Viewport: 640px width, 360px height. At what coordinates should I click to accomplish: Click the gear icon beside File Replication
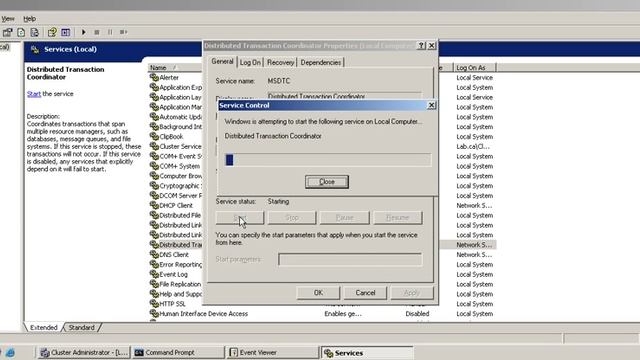point(154,284)
